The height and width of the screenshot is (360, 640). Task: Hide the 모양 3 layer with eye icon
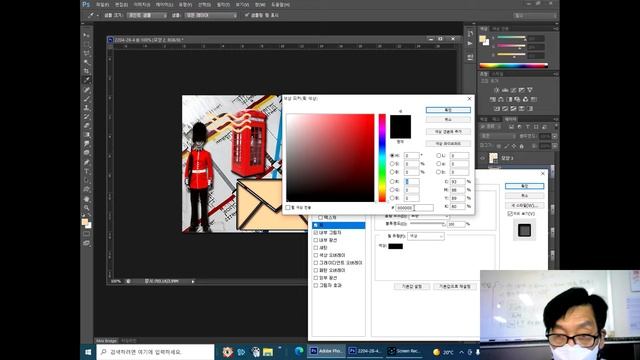click(x=482, y=158)
